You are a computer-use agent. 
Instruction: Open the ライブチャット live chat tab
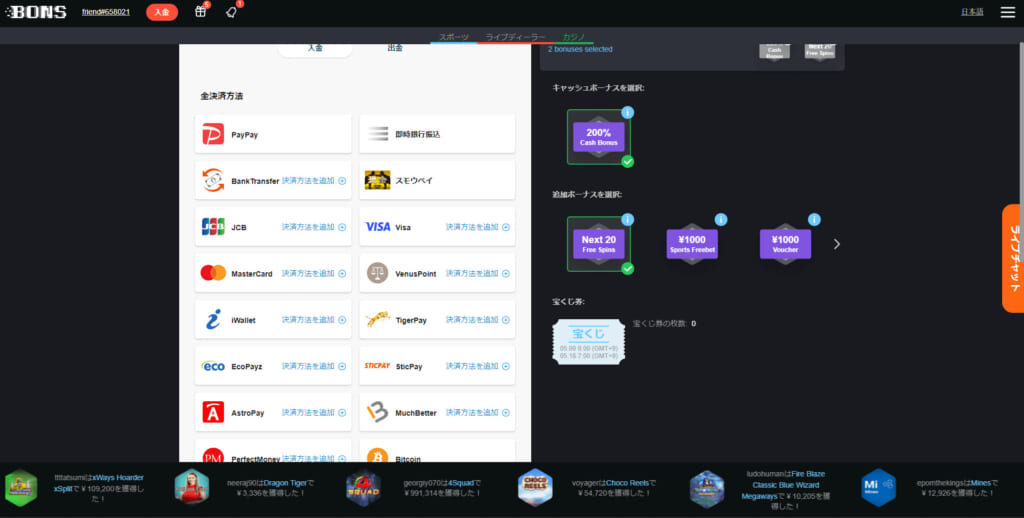click(x=1014, y=259)
